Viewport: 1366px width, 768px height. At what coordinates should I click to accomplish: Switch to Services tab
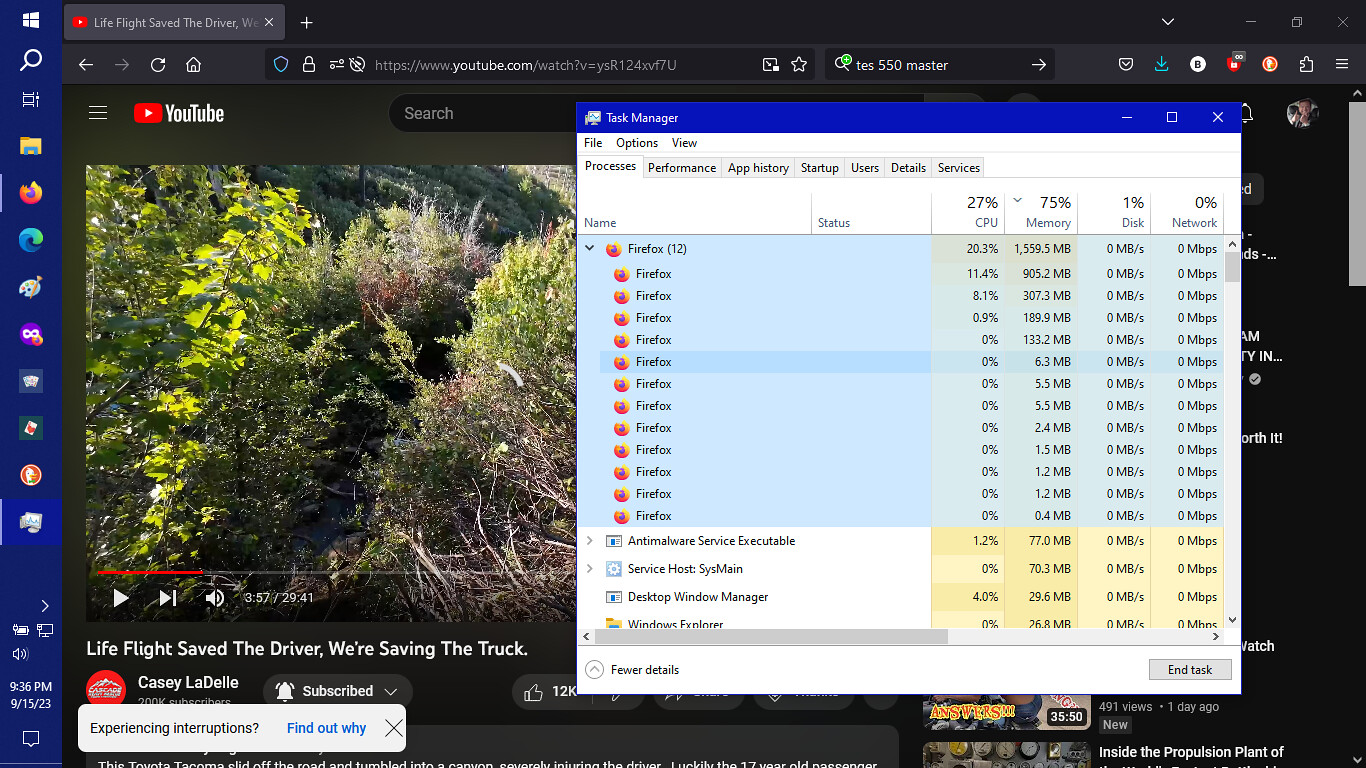click(x=959, y=168)
